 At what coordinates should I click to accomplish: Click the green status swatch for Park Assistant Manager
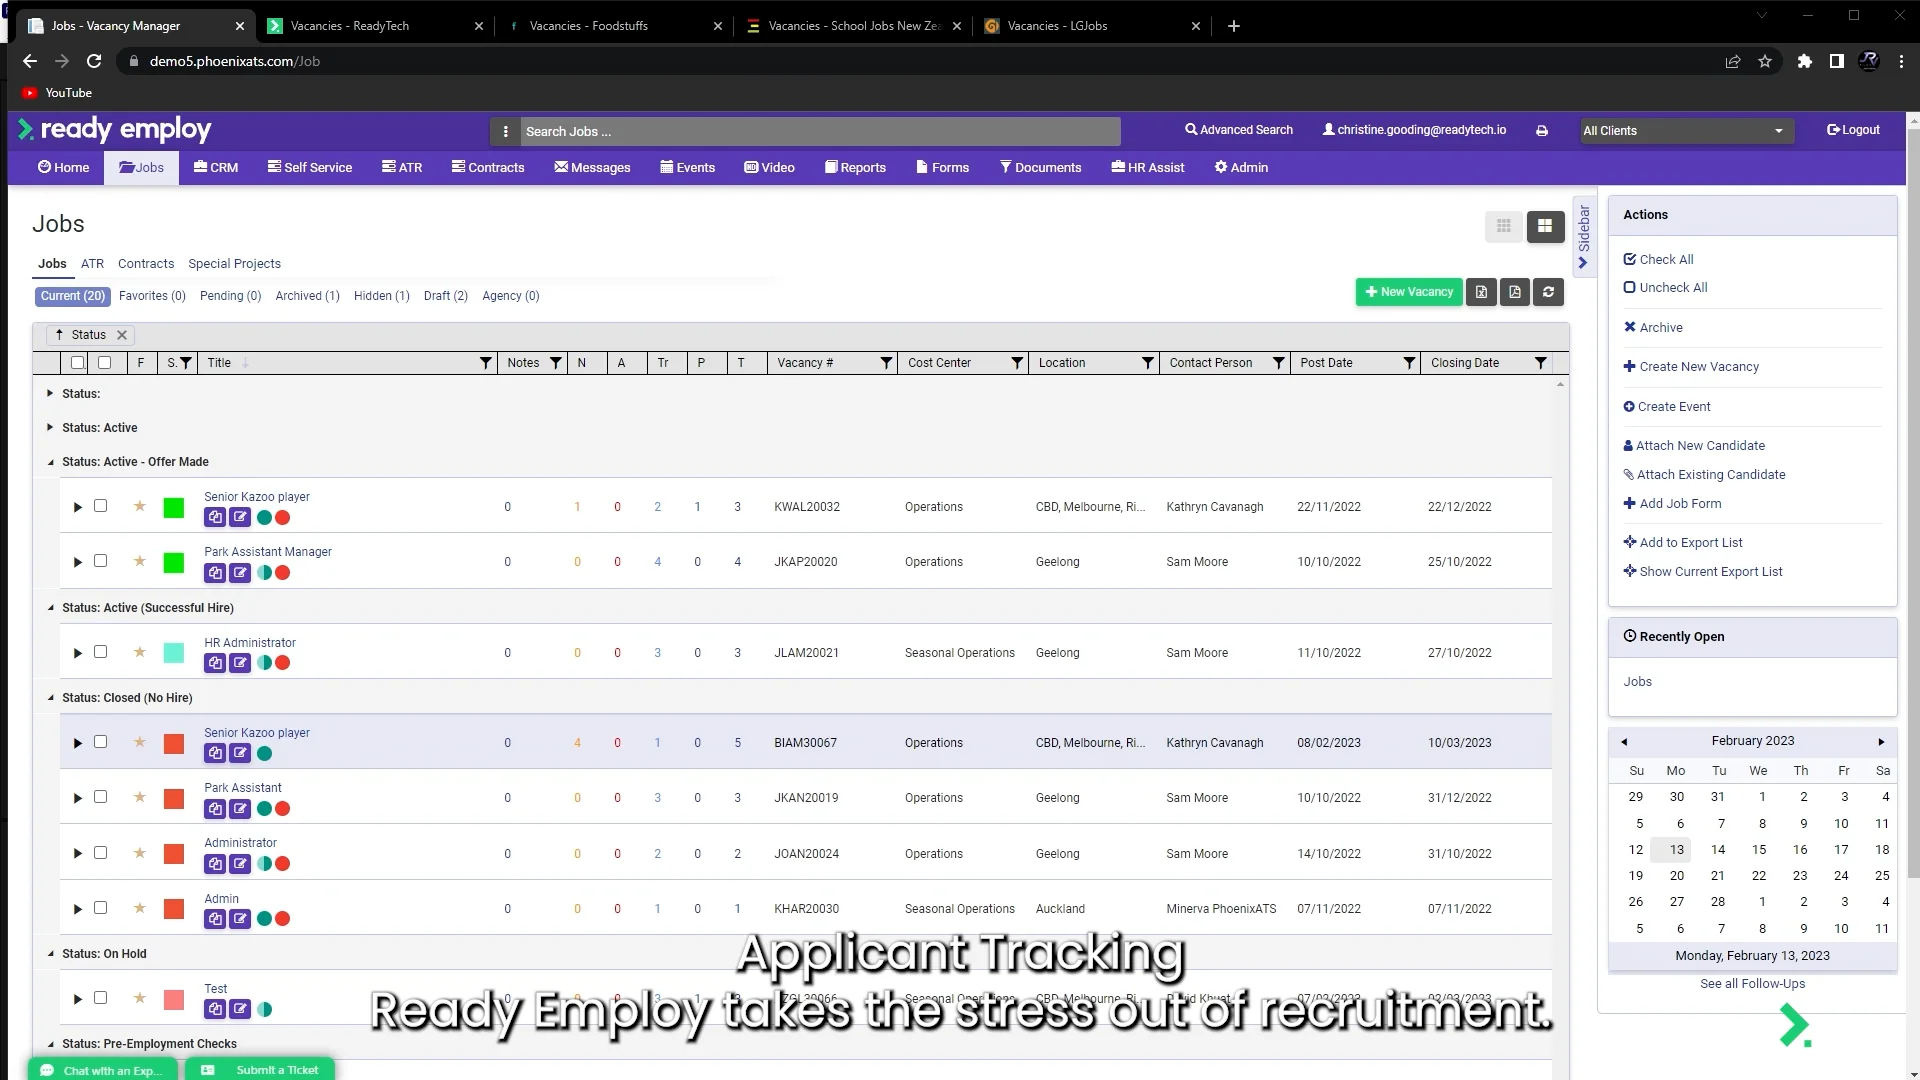pyautogui.click(x=174, y=563)
